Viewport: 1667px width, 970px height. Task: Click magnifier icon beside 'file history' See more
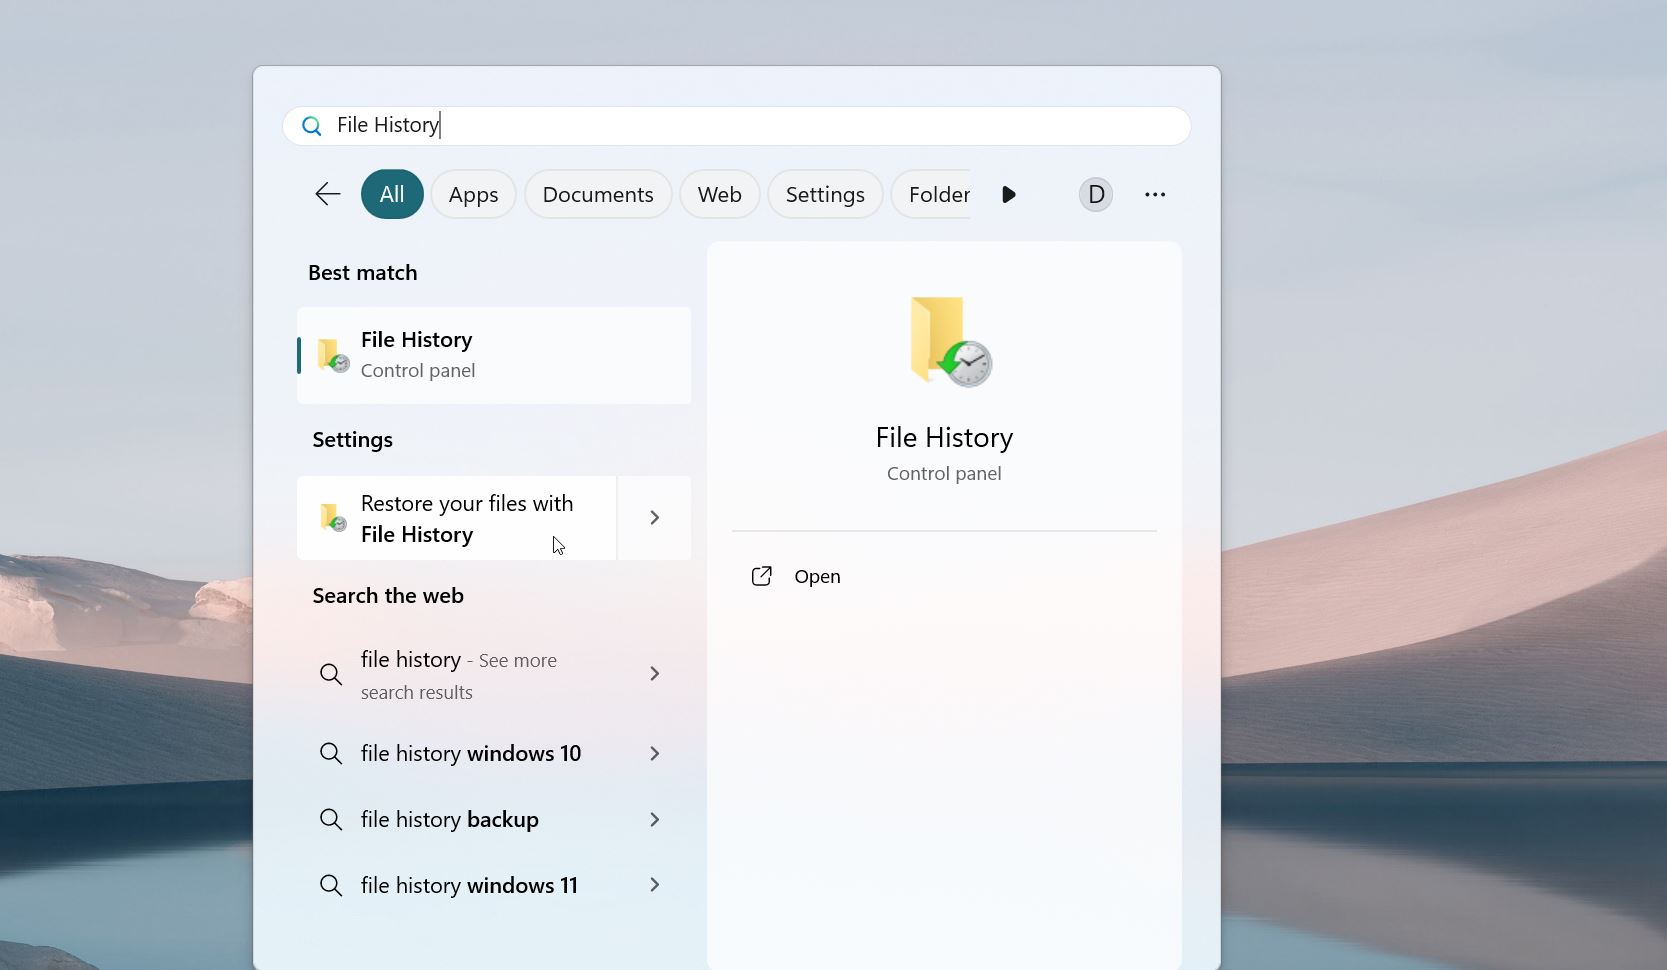[x=331, y=674]
